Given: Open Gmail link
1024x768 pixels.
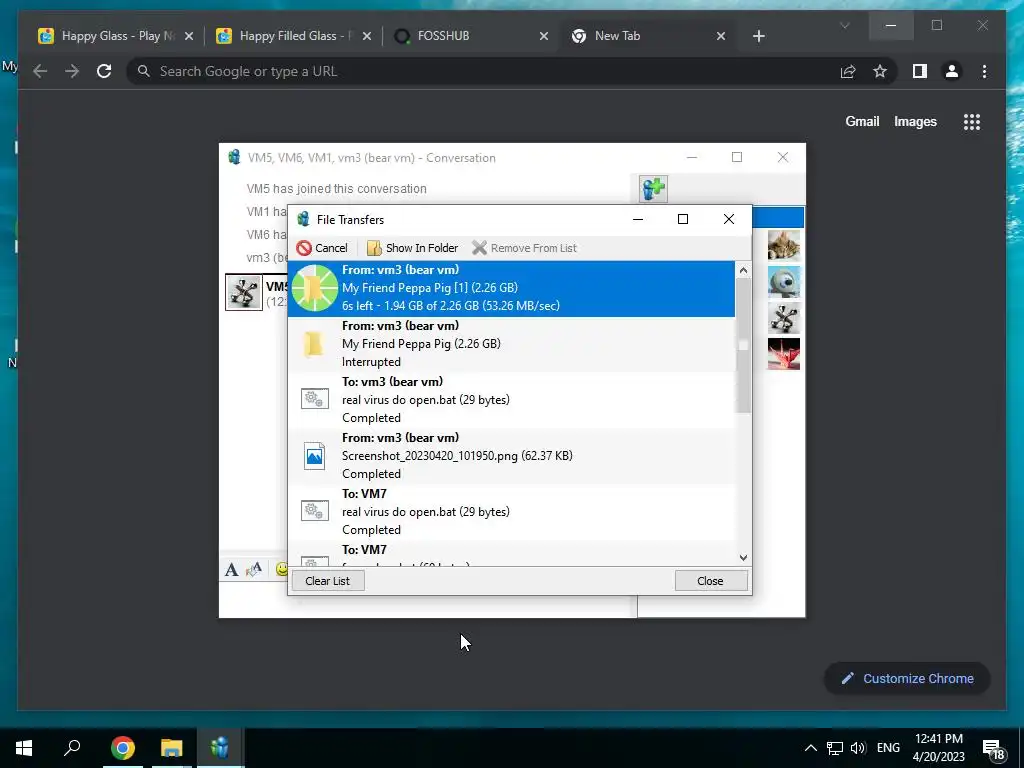Looking at the screenshot, I should pyautogui.click(x=862, y=121).
